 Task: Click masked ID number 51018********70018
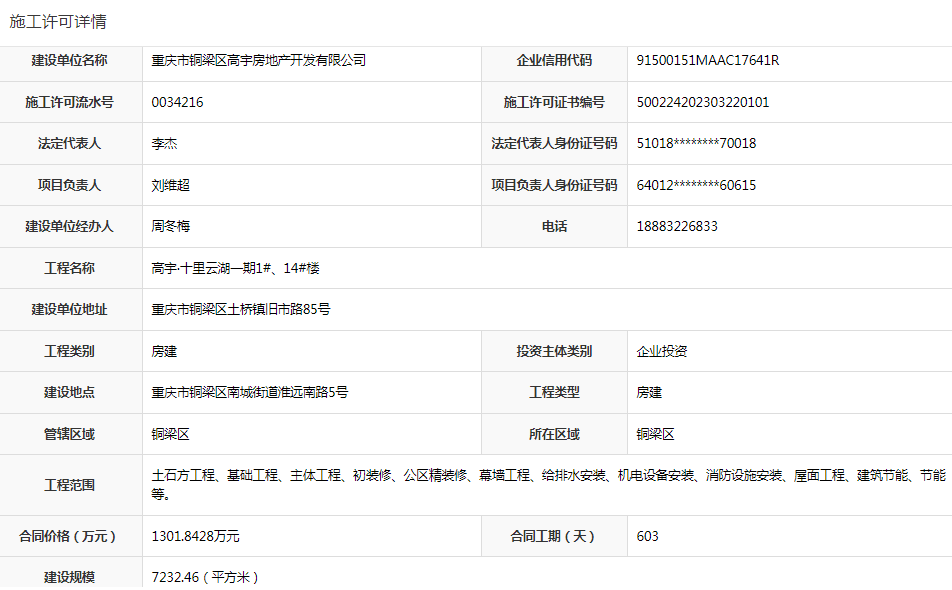[x=696, y=144]
